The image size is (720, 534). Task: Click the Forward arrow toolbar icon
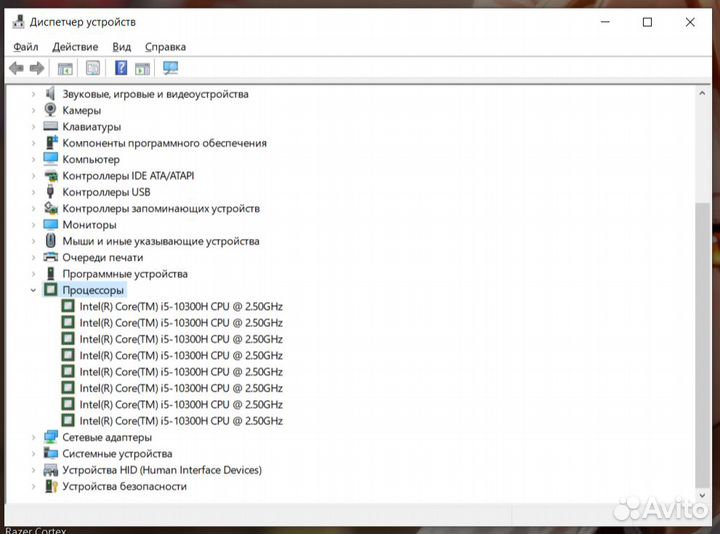[x=37, y=68]
